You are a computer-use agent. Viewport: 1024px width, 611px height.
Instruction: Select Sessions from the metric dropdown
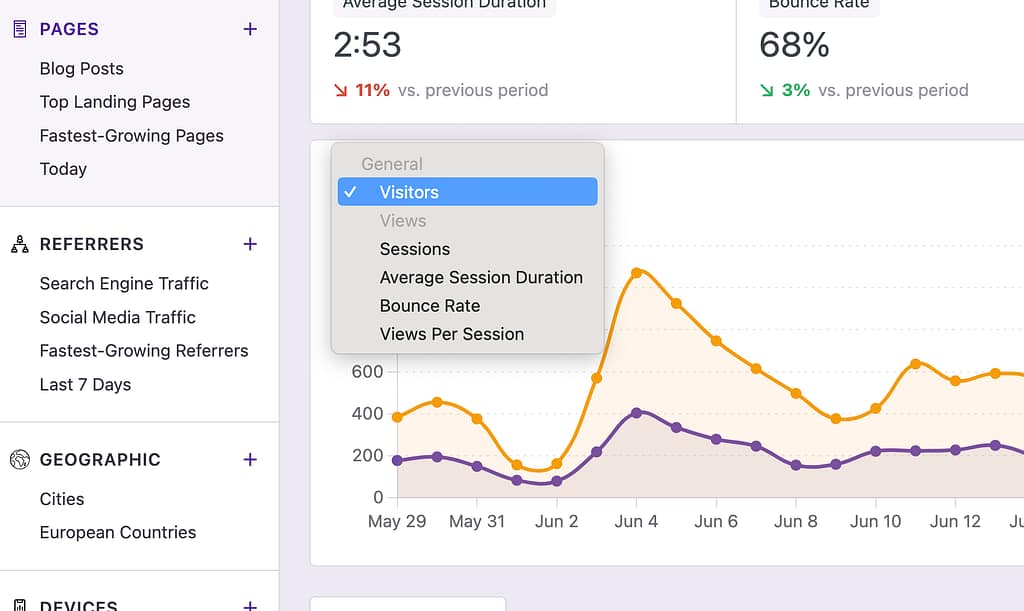coord(414,249)
